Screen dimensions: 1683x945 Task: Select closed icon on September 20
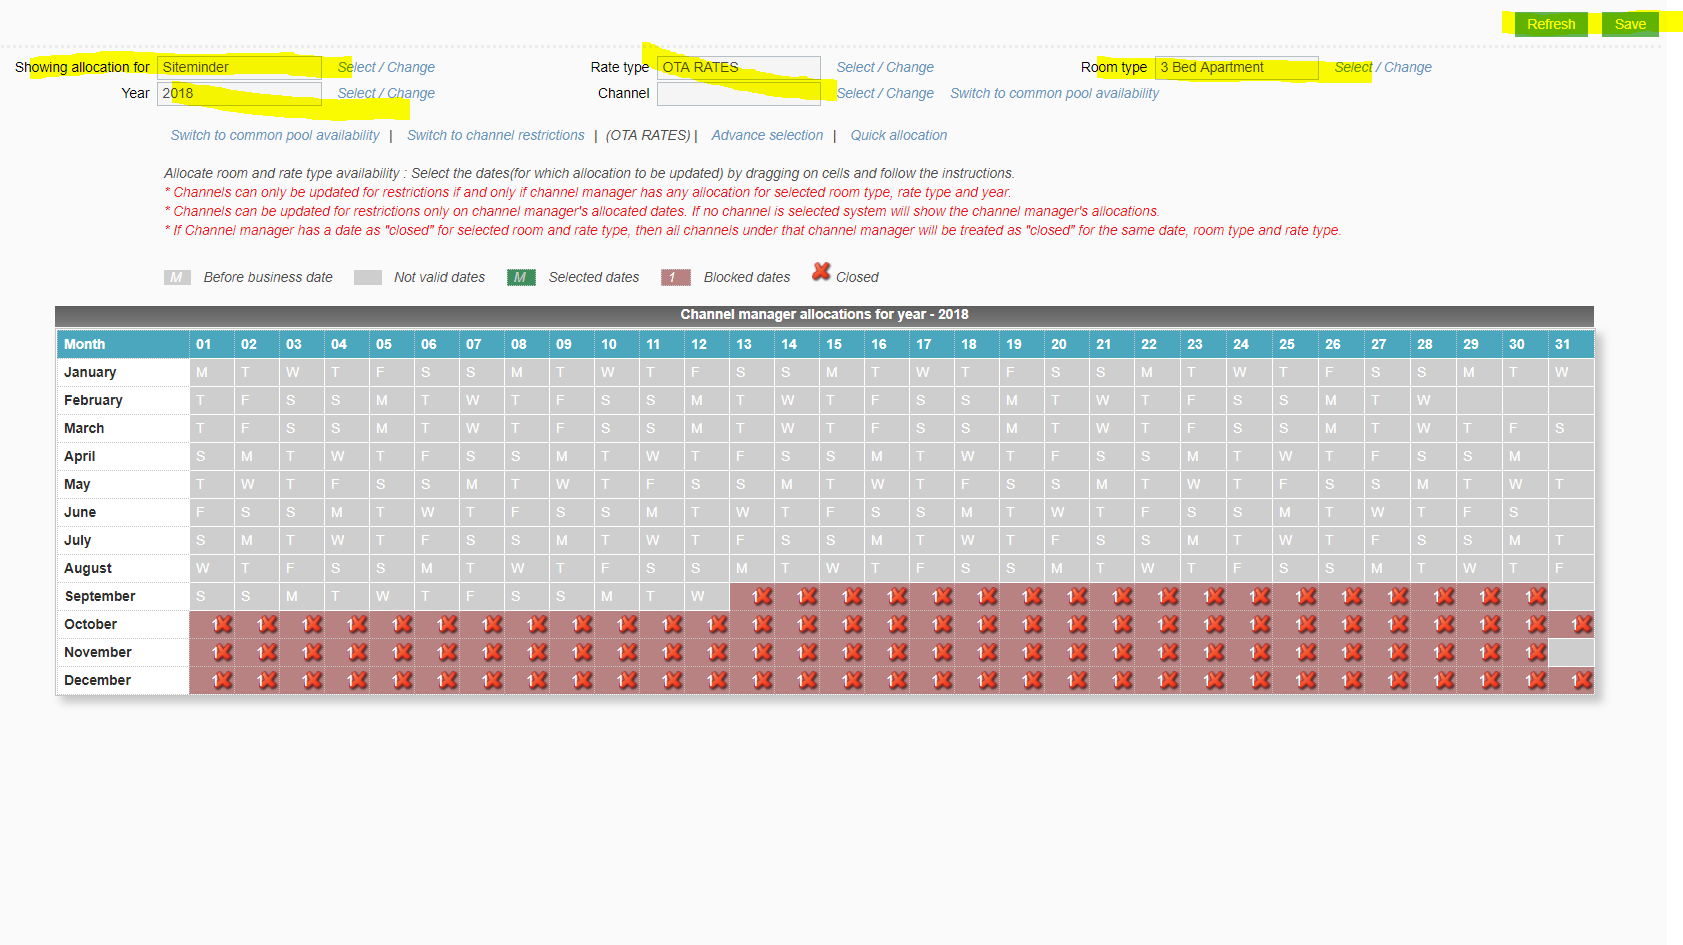click(1077, 596)
